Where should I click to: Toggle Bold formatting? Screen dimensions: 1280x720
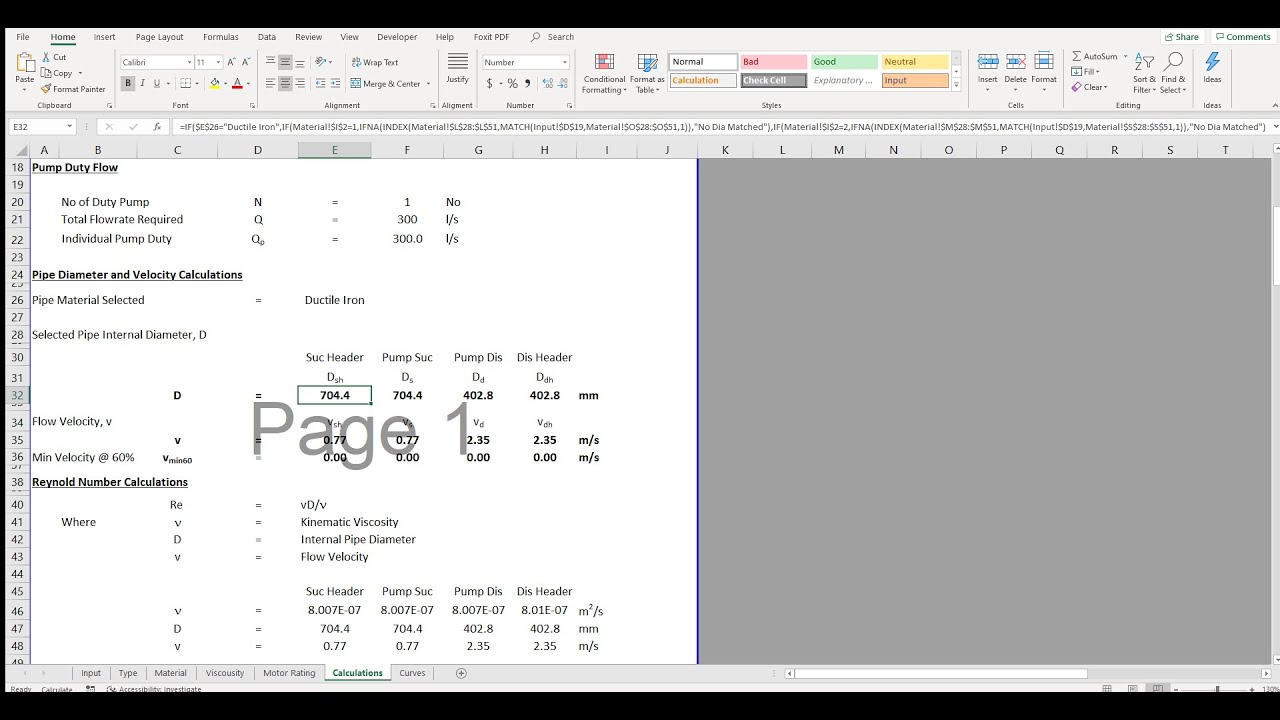(128, 84)
